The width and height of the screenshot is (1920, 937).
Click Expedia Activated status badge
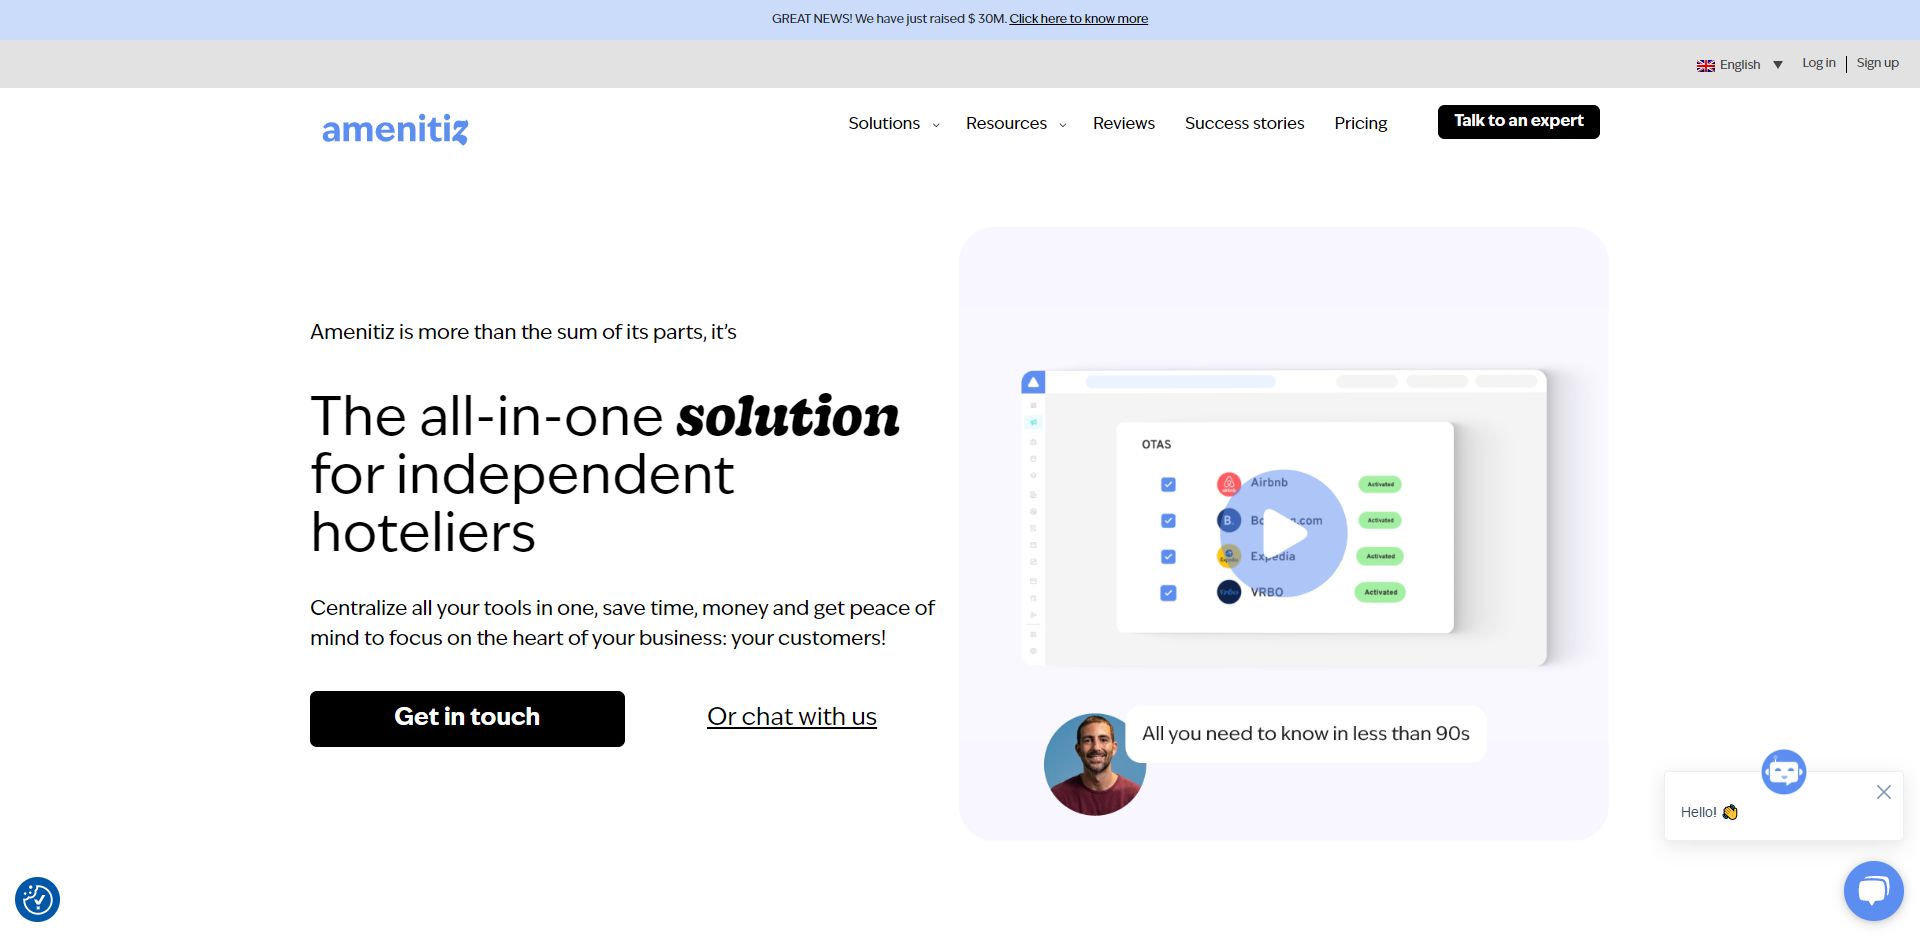(x=1380, y=556)
